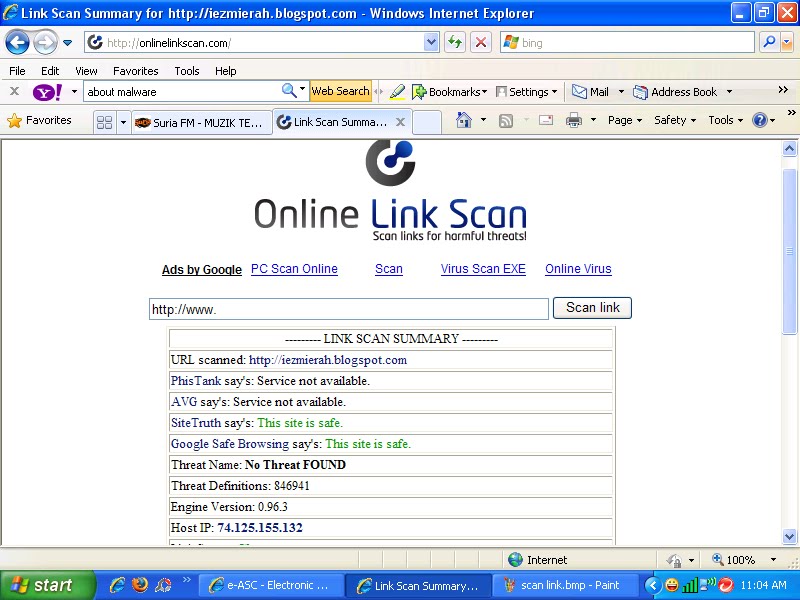Viewport: 800px width, 600px height.
Task: Open the Online Virus ad link
Action: (578, 269)
